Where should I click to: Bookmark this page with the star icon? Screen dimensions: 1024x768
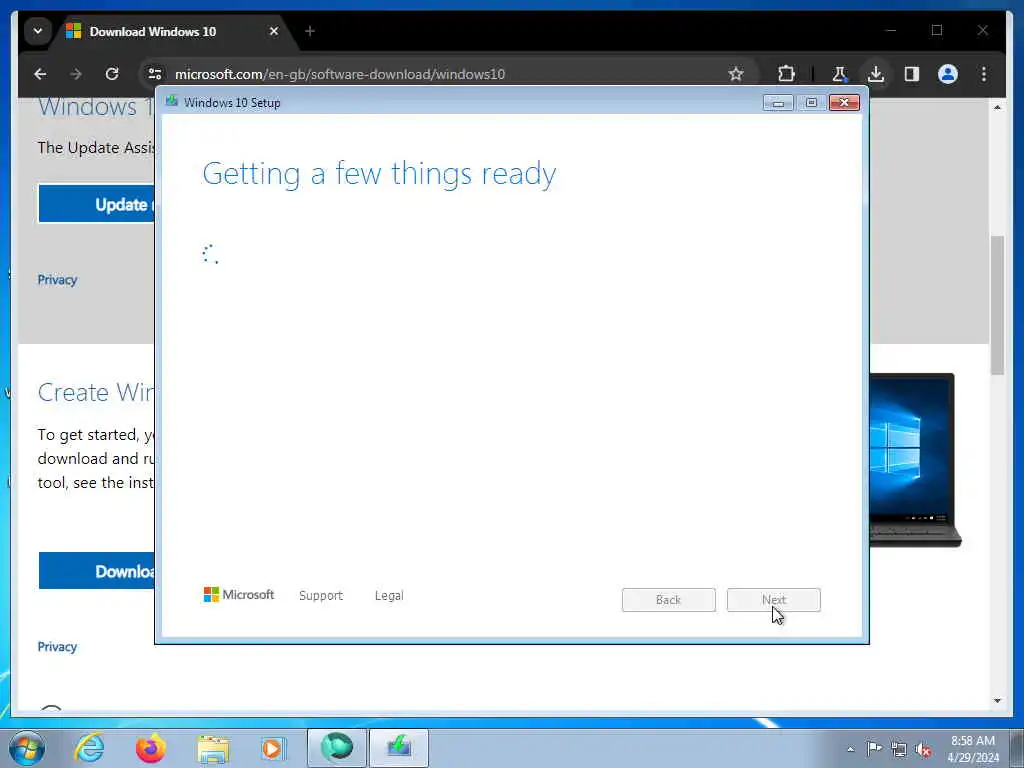coord(736,74)
